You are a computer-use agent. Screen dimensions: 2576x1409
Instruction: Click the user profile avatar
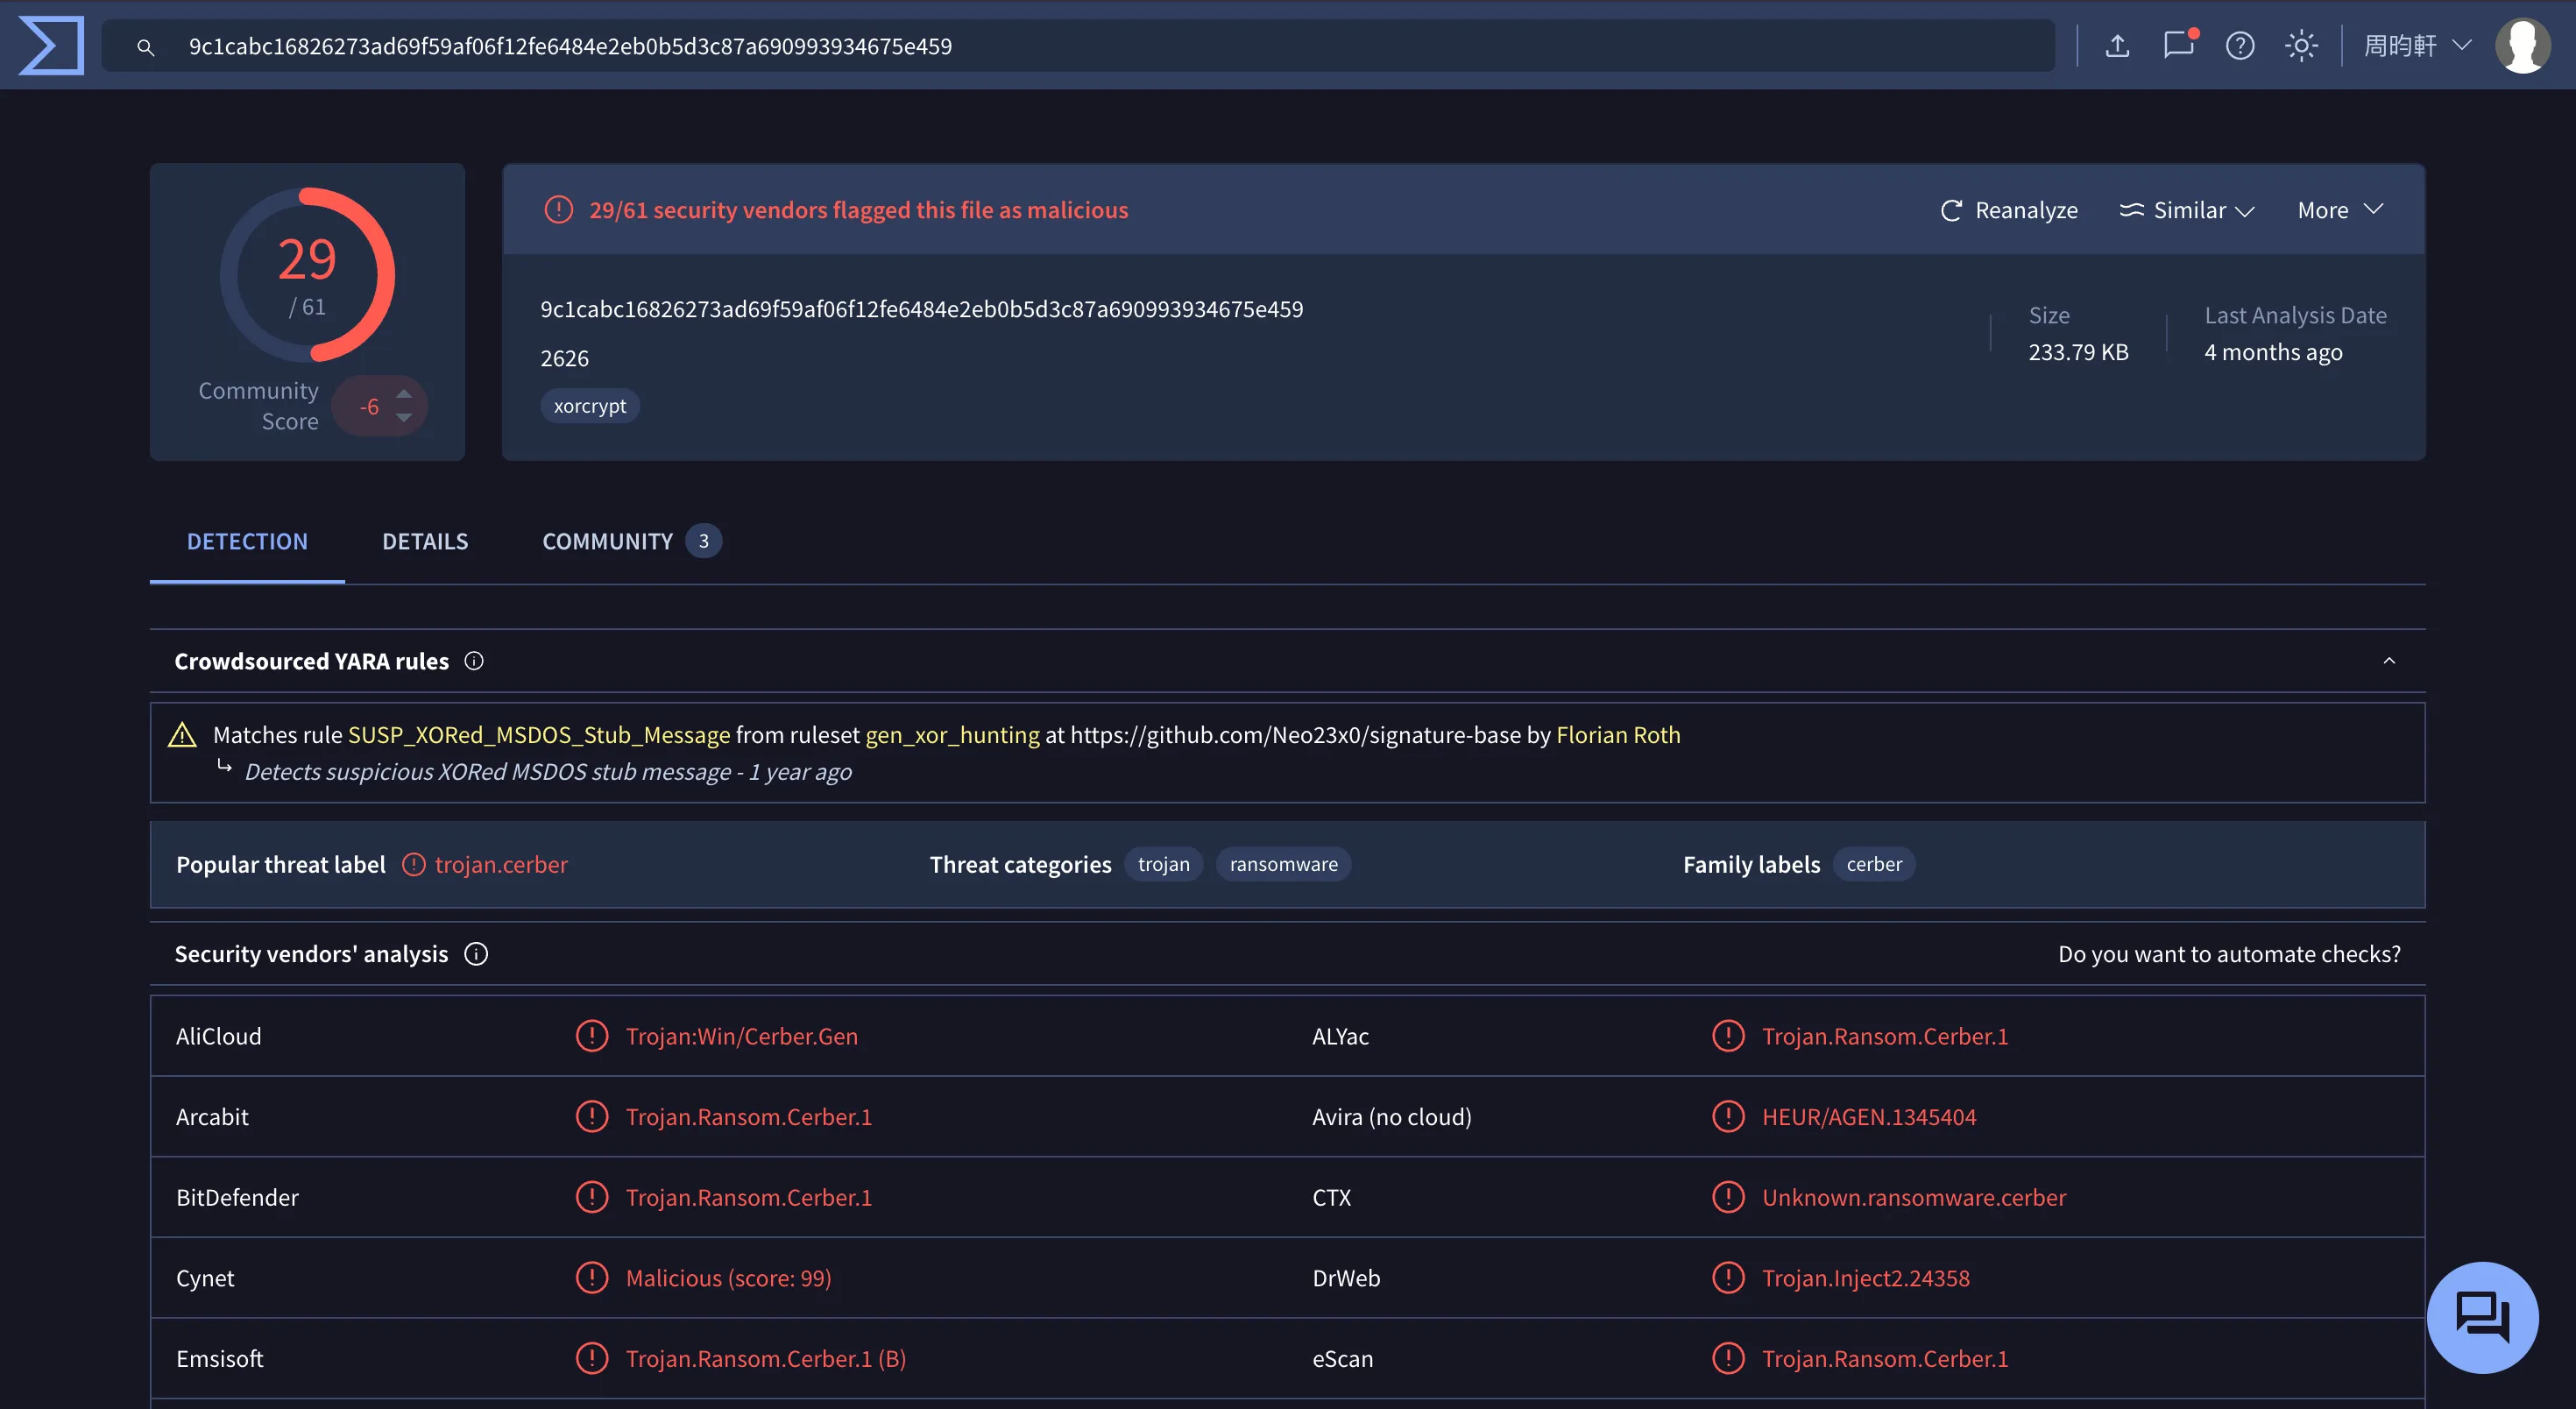point(2523,46)
